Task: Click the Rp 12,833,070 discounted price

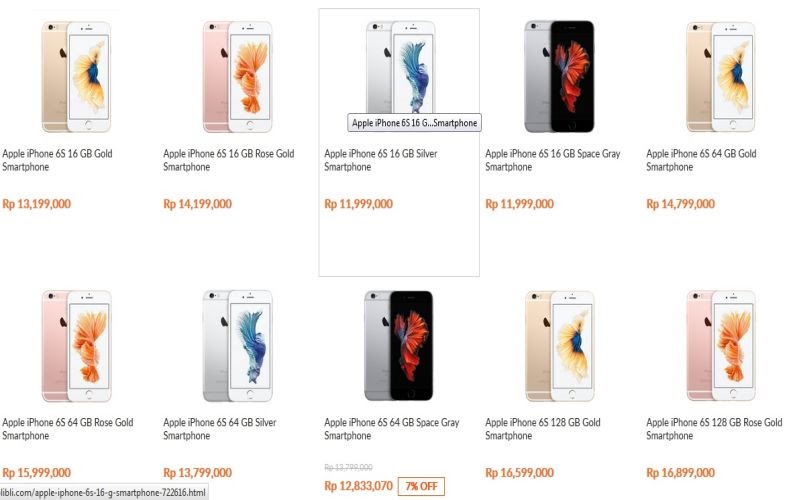Action: pos(358,486)
